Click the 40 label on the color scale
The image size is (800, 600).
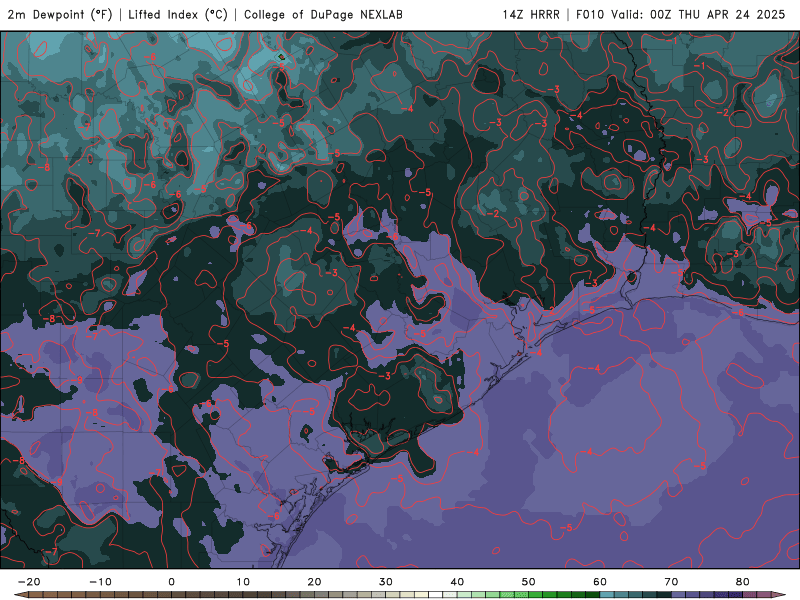(x=457, y=582)
